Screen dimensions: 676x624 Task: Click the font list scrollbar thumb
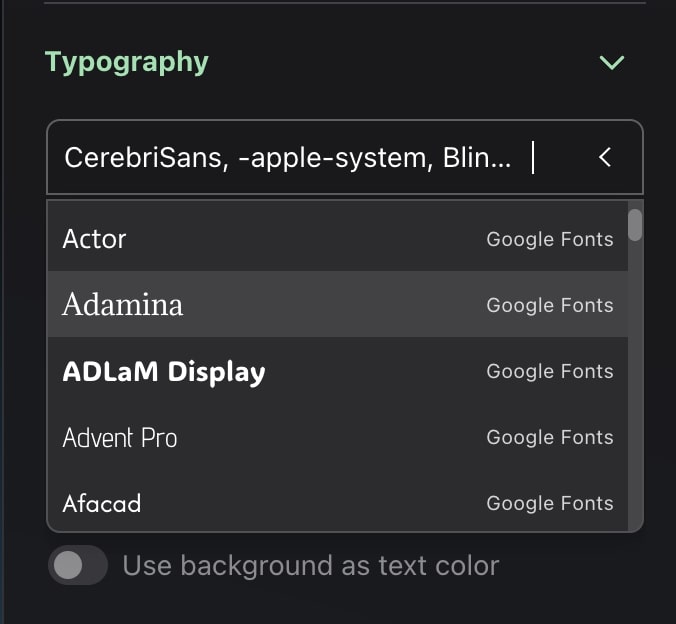(x=635, y=224)
